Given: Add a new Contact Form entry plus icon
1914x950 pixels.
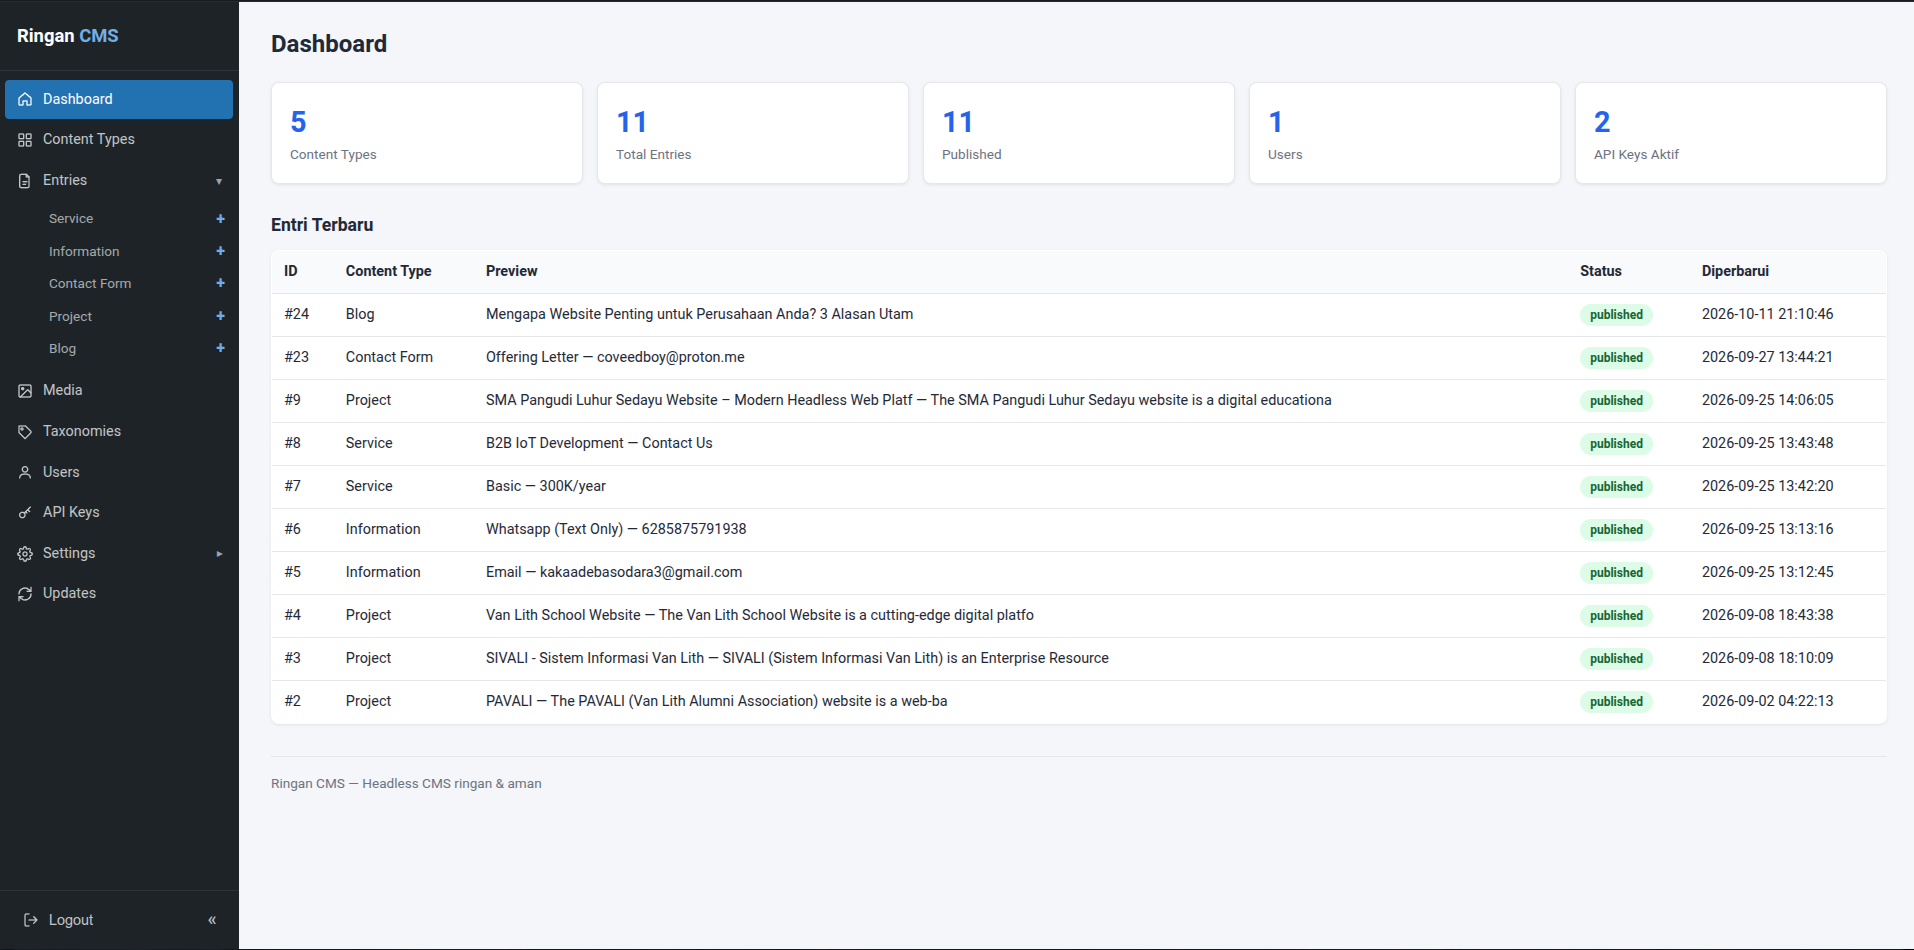Looking at the screenshot, I should [220, 283].
